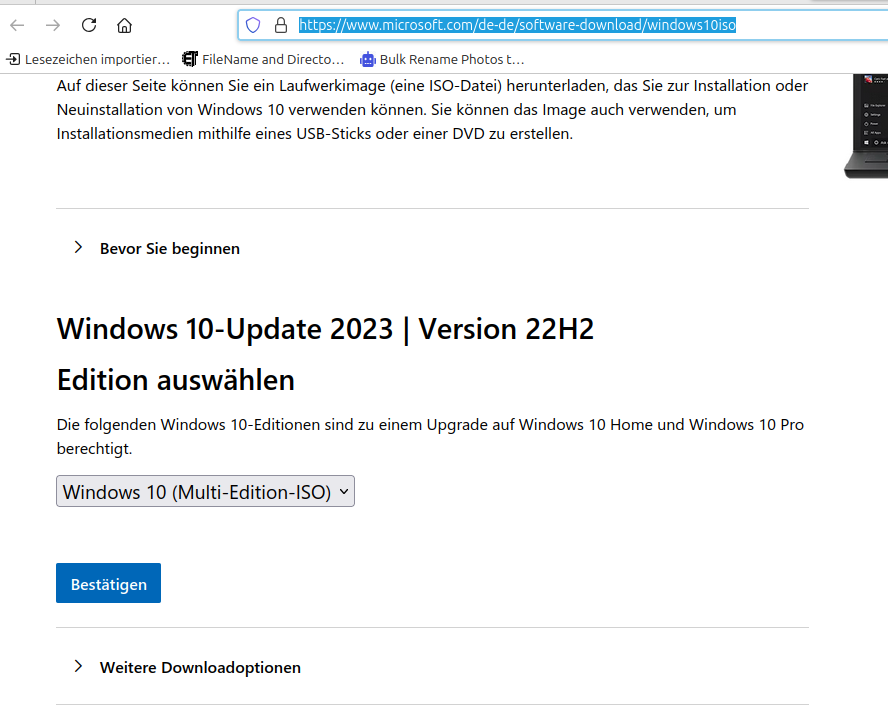The image size is (888, 720).
Task: Open tracking protection shield icon
Action: 253,25
